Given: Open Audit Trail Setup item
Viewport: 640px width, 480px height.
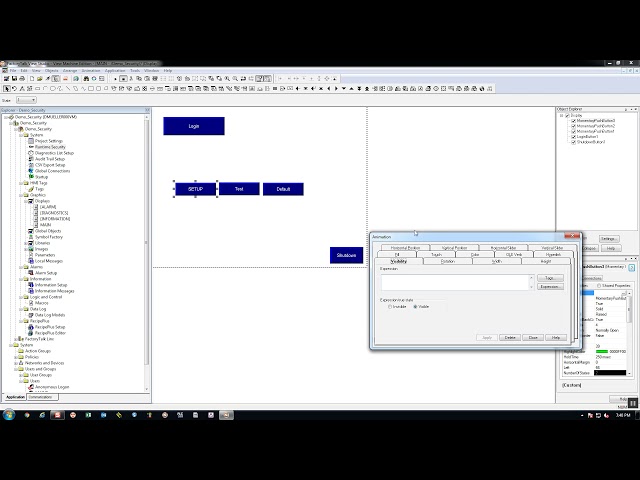Looking at the screenshot, I should (50, 159).
